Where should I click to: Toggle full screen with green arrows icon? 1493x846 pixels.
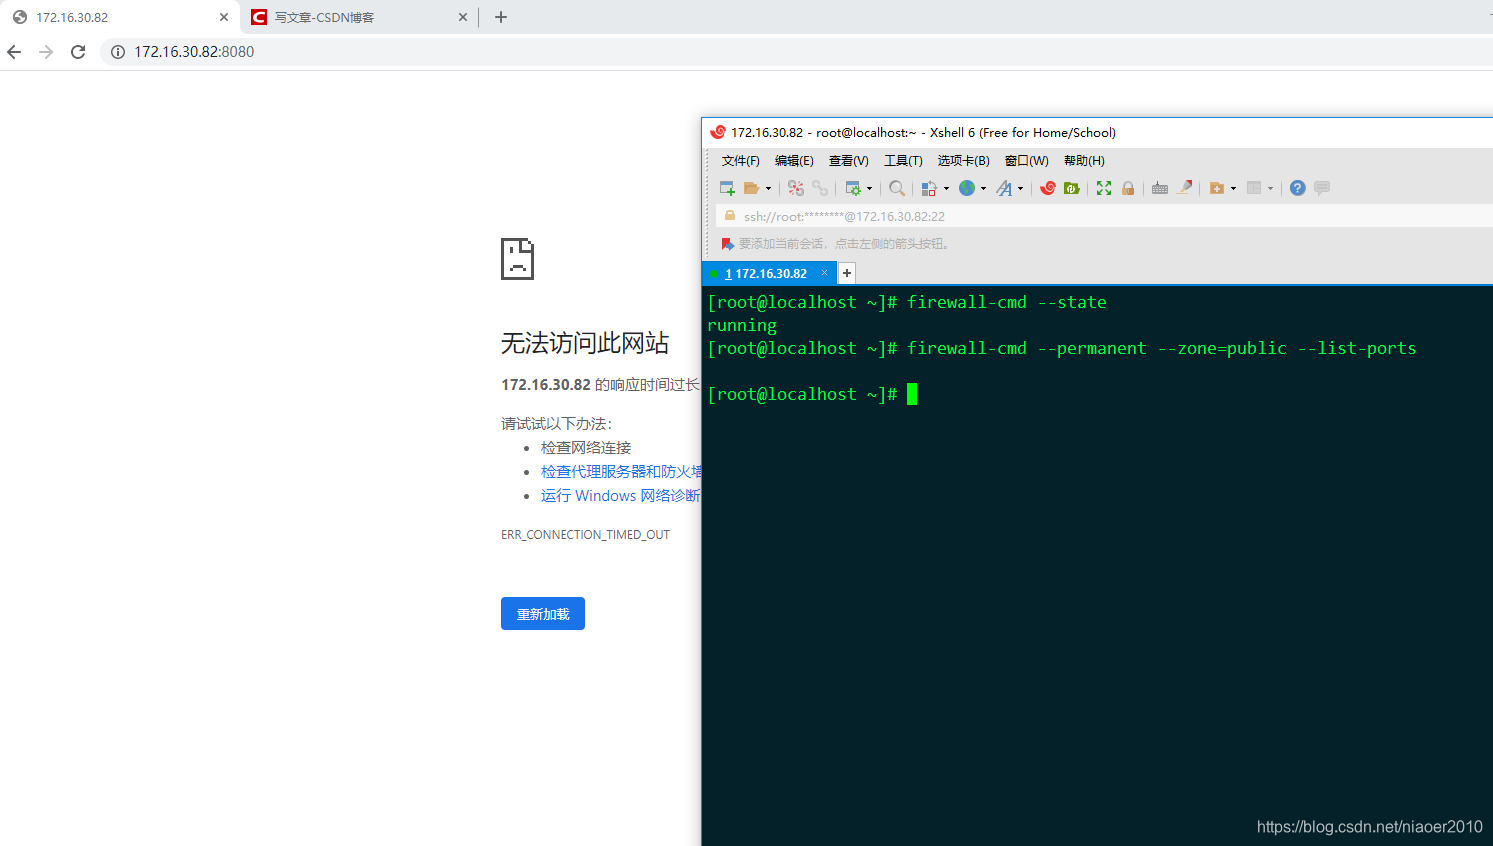pyautogui.click(x=1104, y=188)
